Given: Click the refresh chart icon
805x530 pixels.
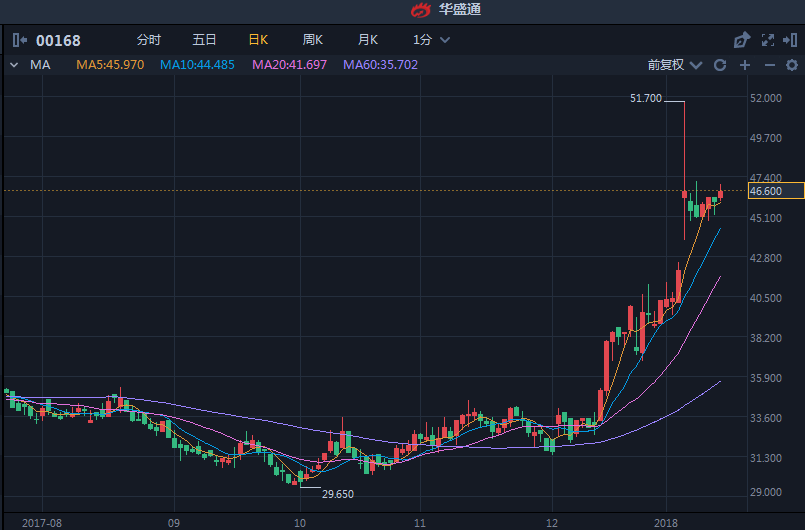Looking at the screenshot, I should (720, 65).
